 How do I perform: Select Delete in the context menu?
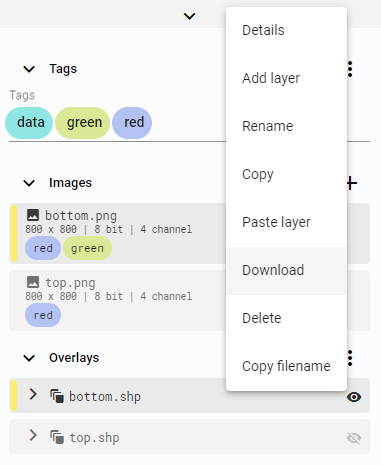click(286, 318)
